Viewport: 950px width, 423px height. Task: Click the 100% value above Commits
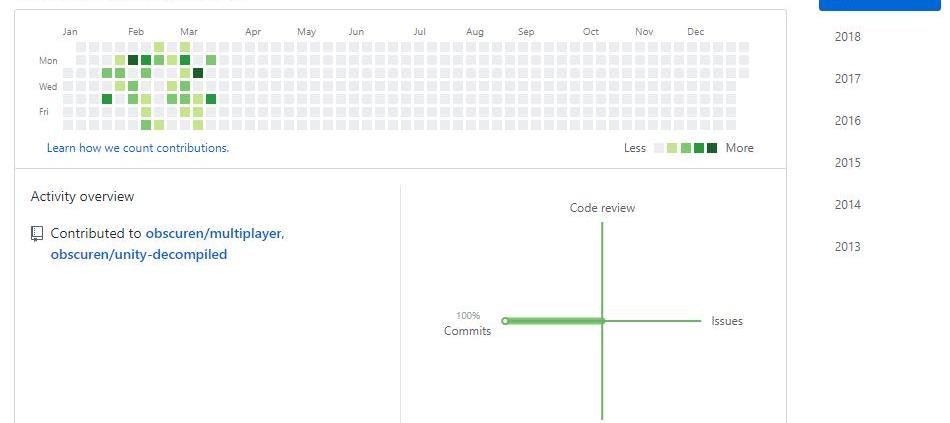point(468,316)
